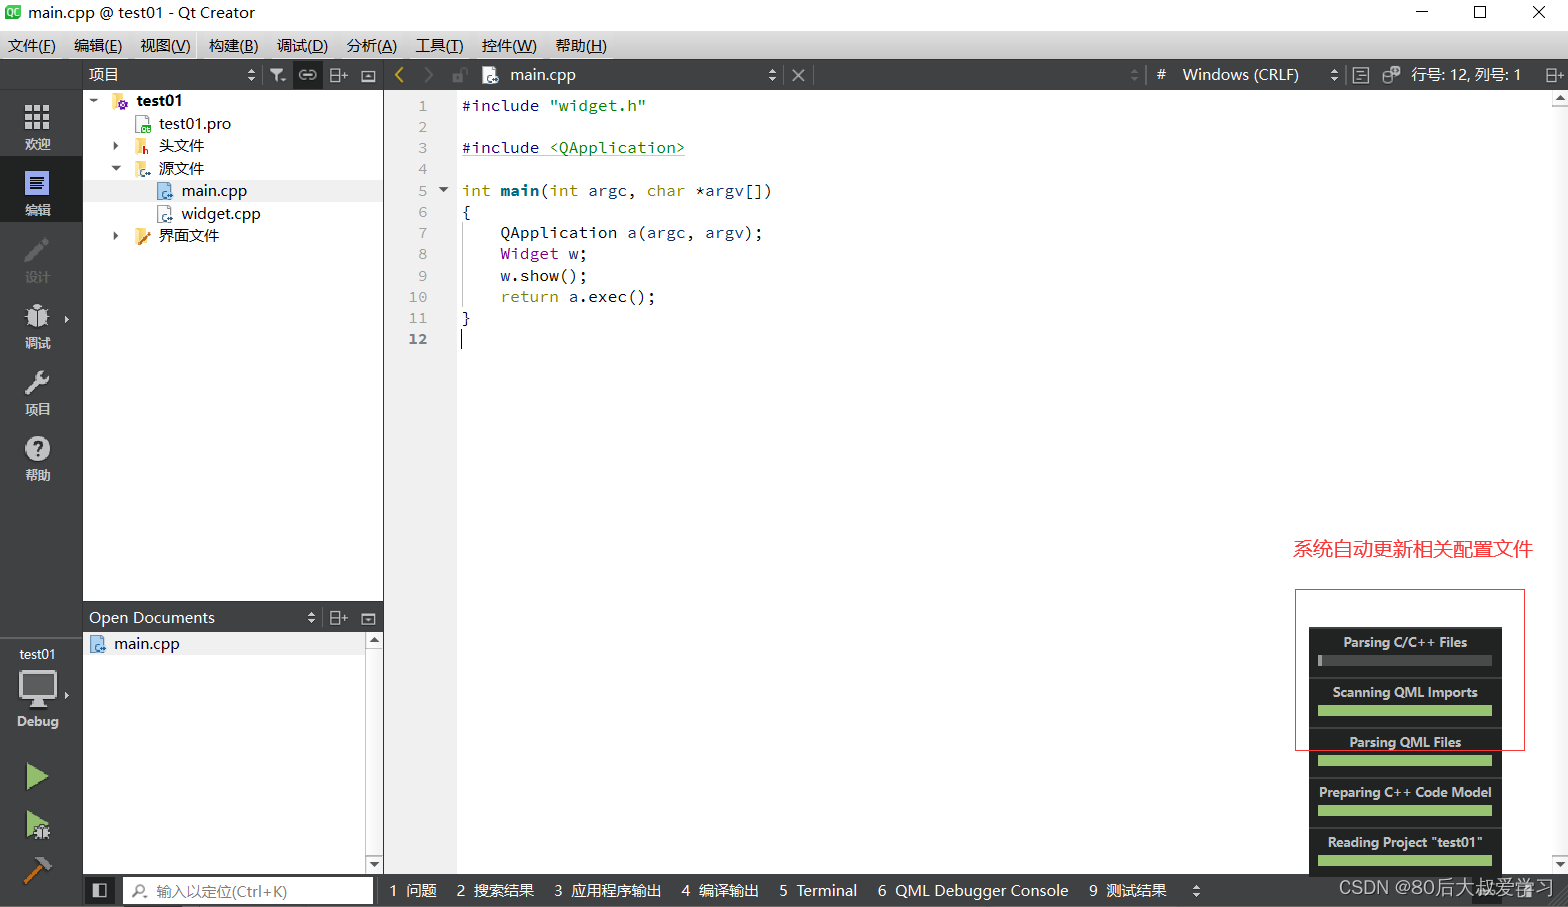
Task: Click the line and column indicator
Action: pyautogui.click(x=1465, y=75)
